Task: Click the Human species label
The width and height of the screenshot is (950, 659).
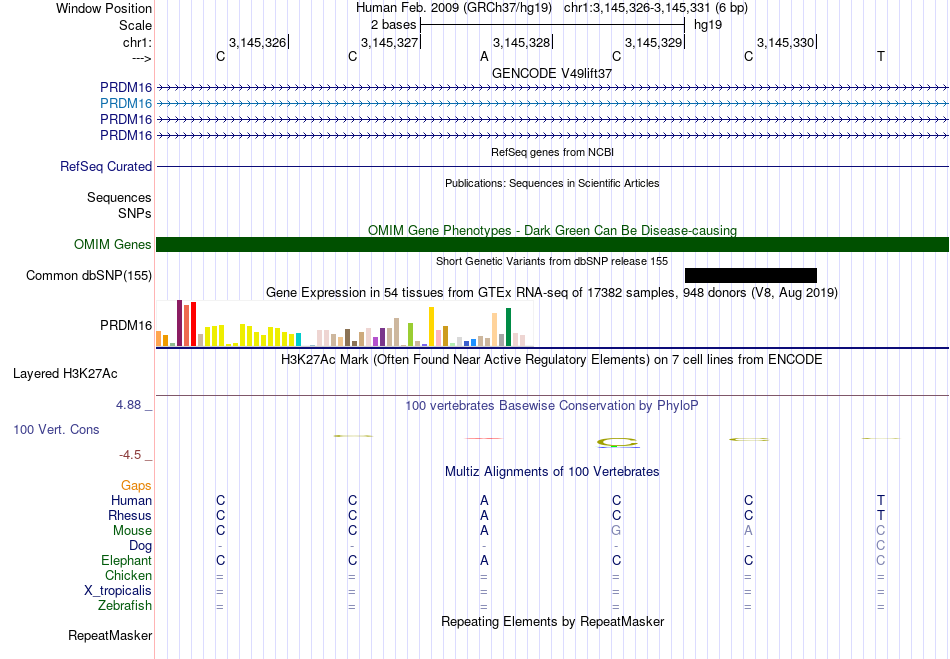Action: click(x=131, y=500)
